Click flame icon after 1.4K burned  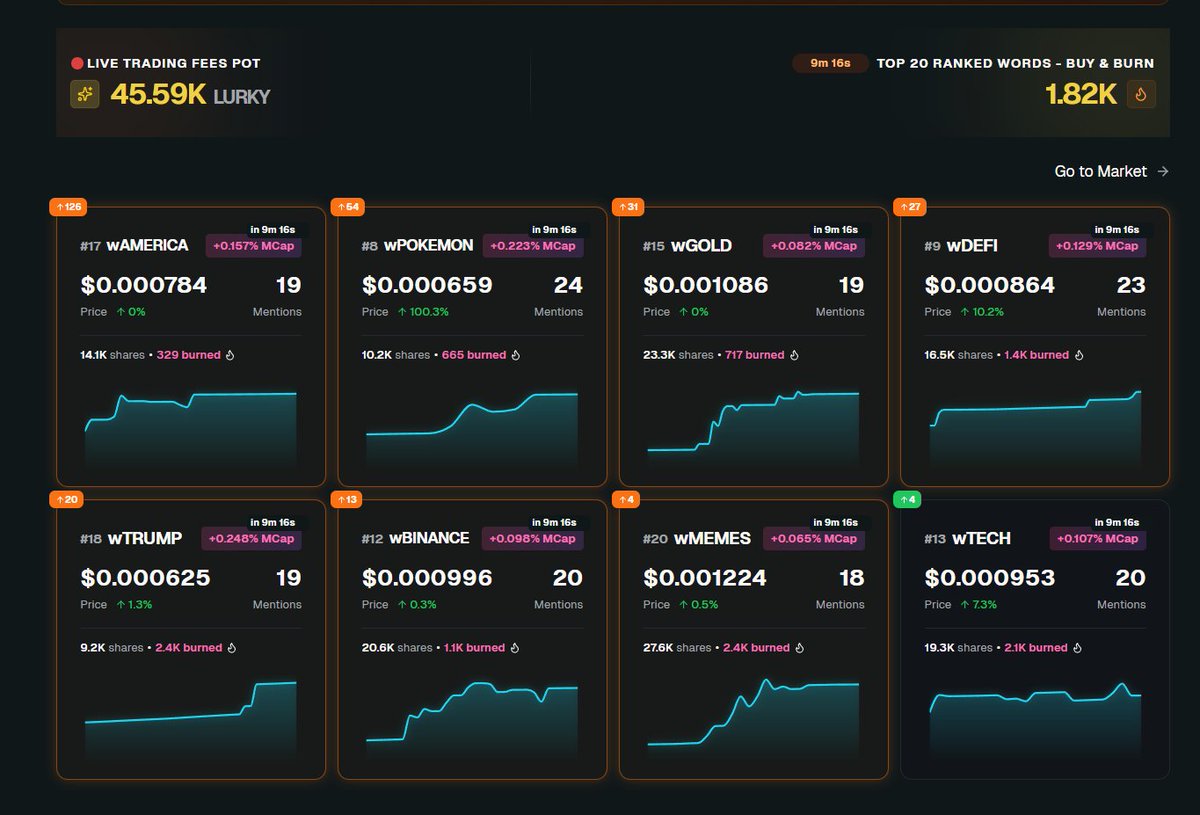pos(1079,355)
